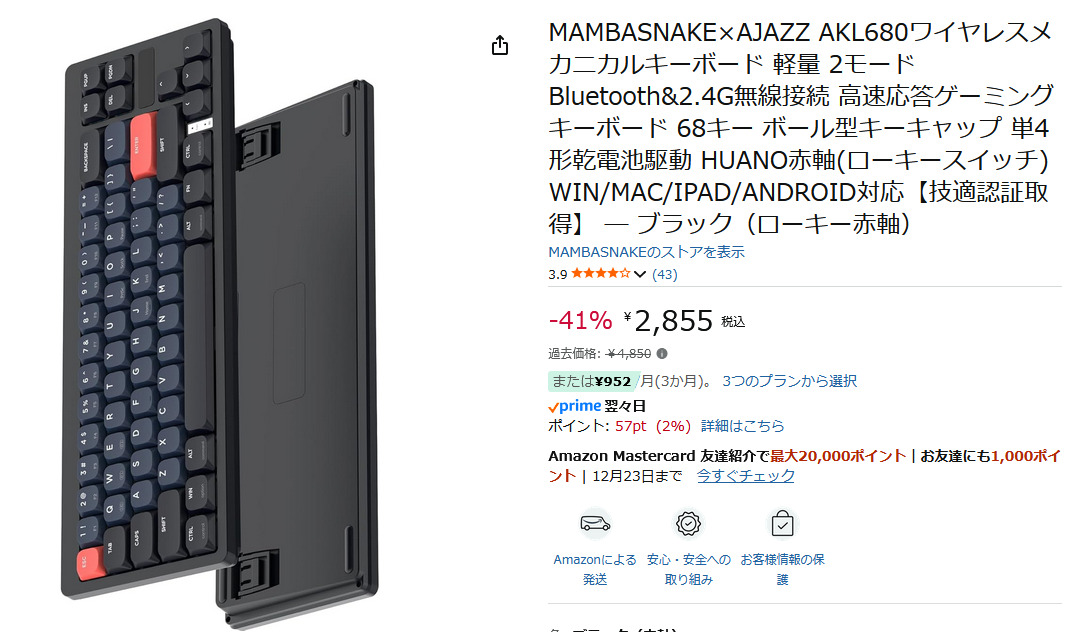Viewport: 1080px width, 632px height.
Task: Open the points 詳細はこちら link
Action: (x=742, y=426)
